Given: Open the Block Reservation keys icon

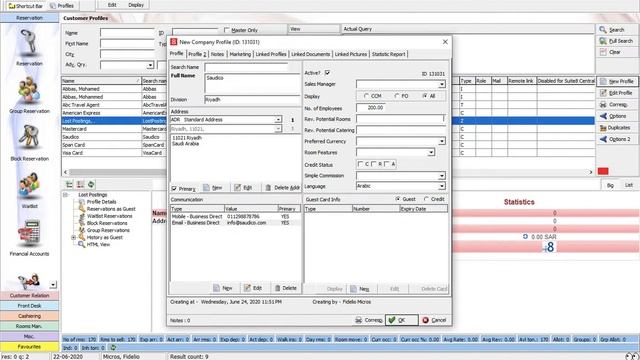Looking at the screenshot, I should click(x=29, y=138).
